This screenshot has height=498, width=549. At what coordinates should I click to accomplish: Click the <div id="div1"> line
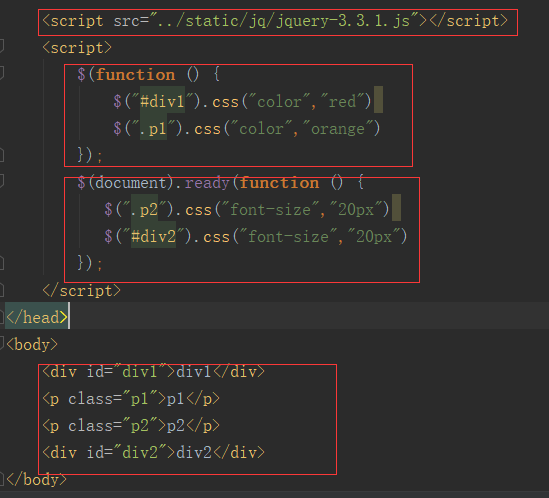[153, 372]
